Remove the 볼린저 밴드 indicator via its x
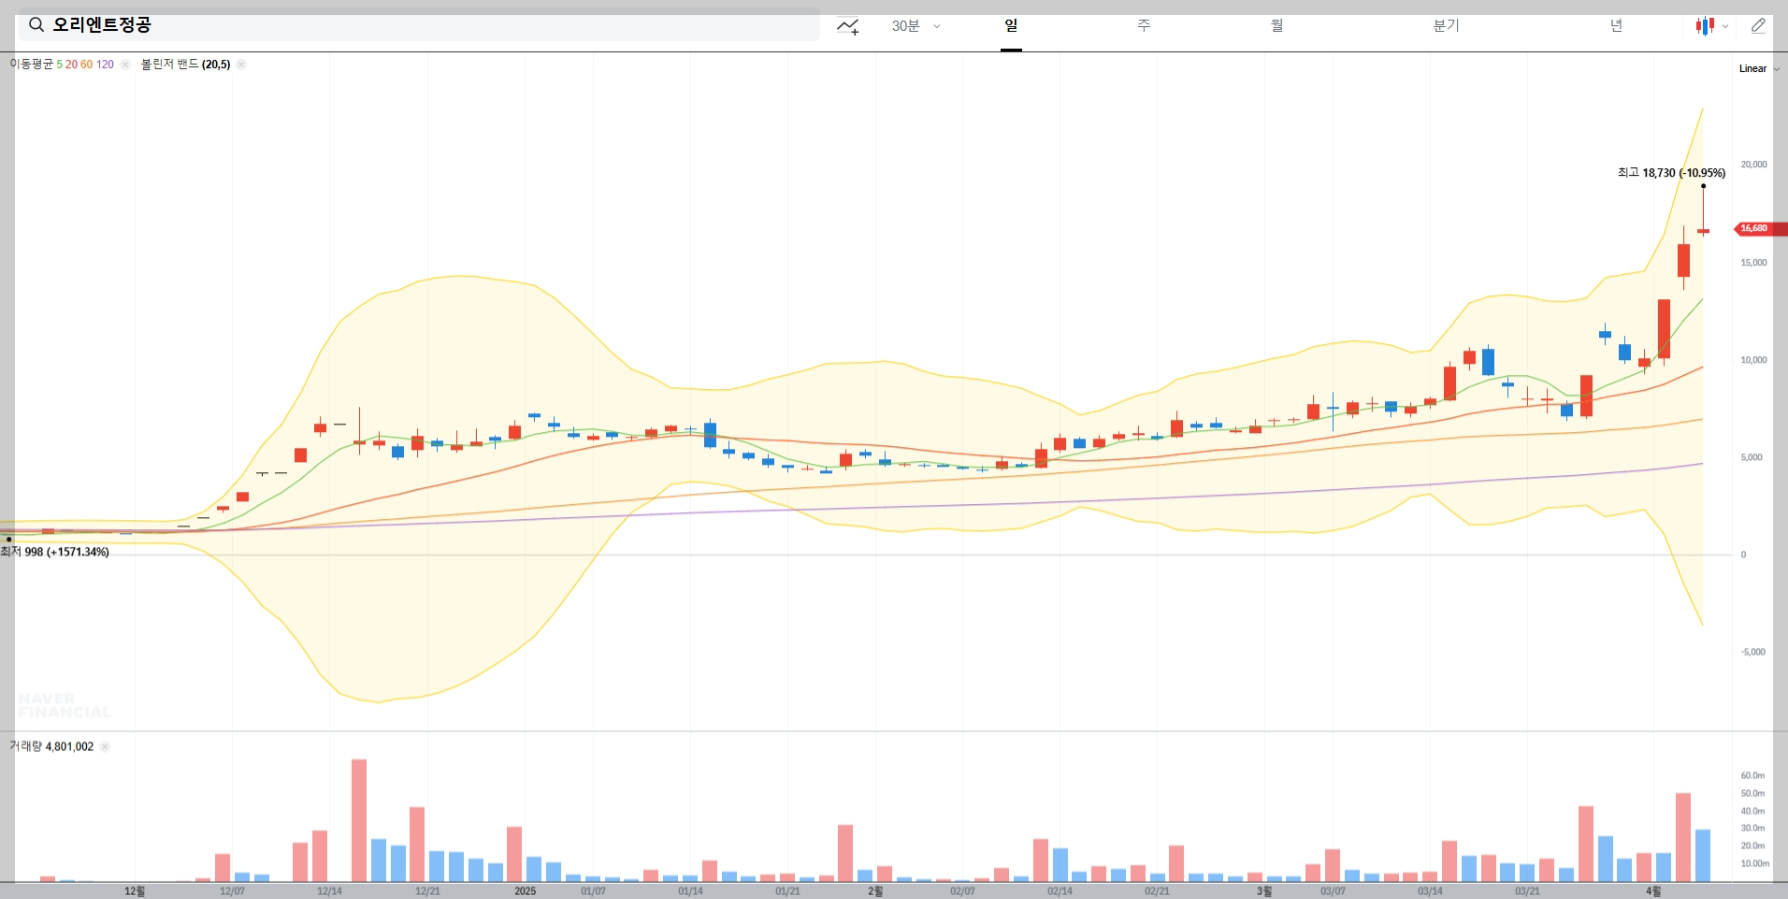This screenshot has height=899, width=1788. [241, 64]
